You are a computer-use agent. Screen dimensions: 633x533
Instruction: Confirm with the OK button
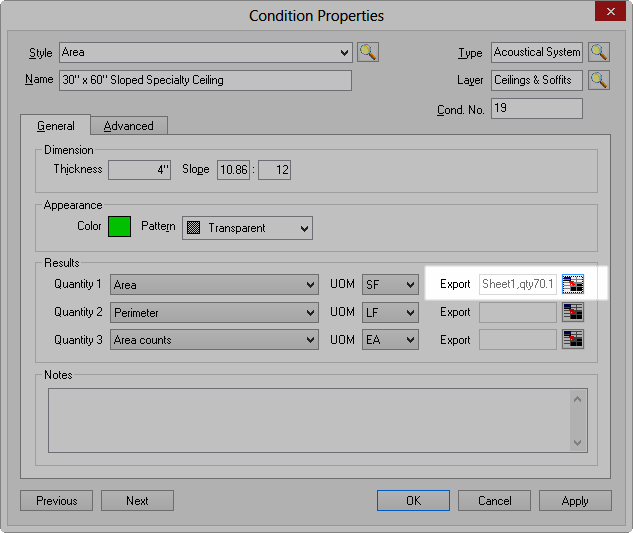413,501
